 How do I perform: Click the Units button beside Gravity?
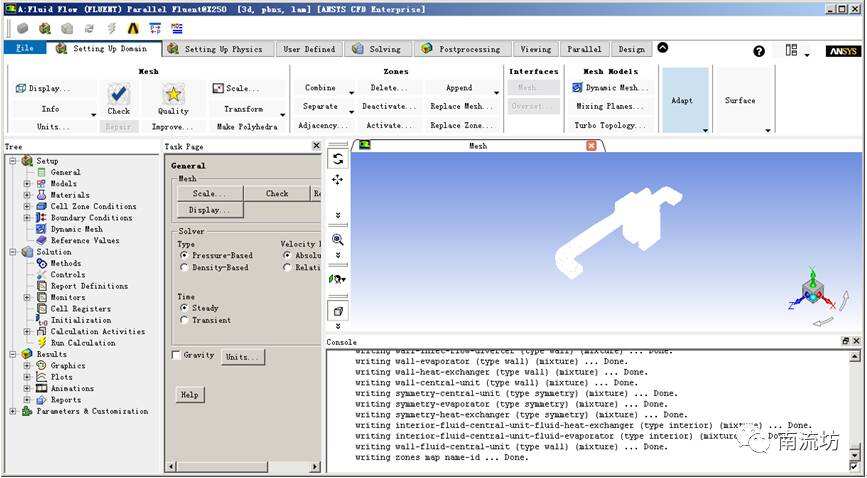(243, 357)
